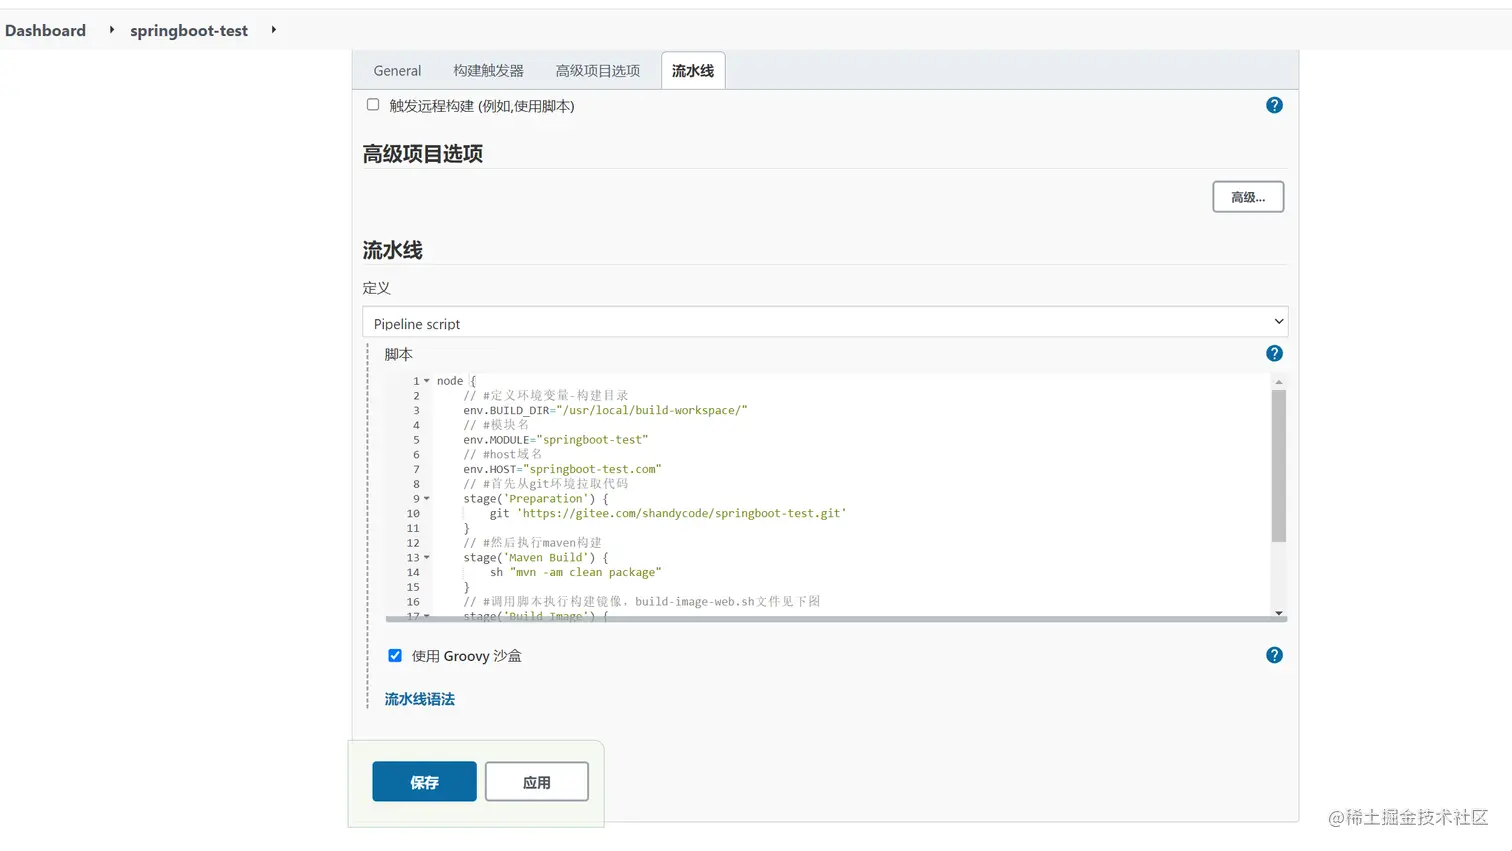Click the 脚本 label
This screenshot has width=1512, height=851.
pyautogui.click(x=398, y=354)
